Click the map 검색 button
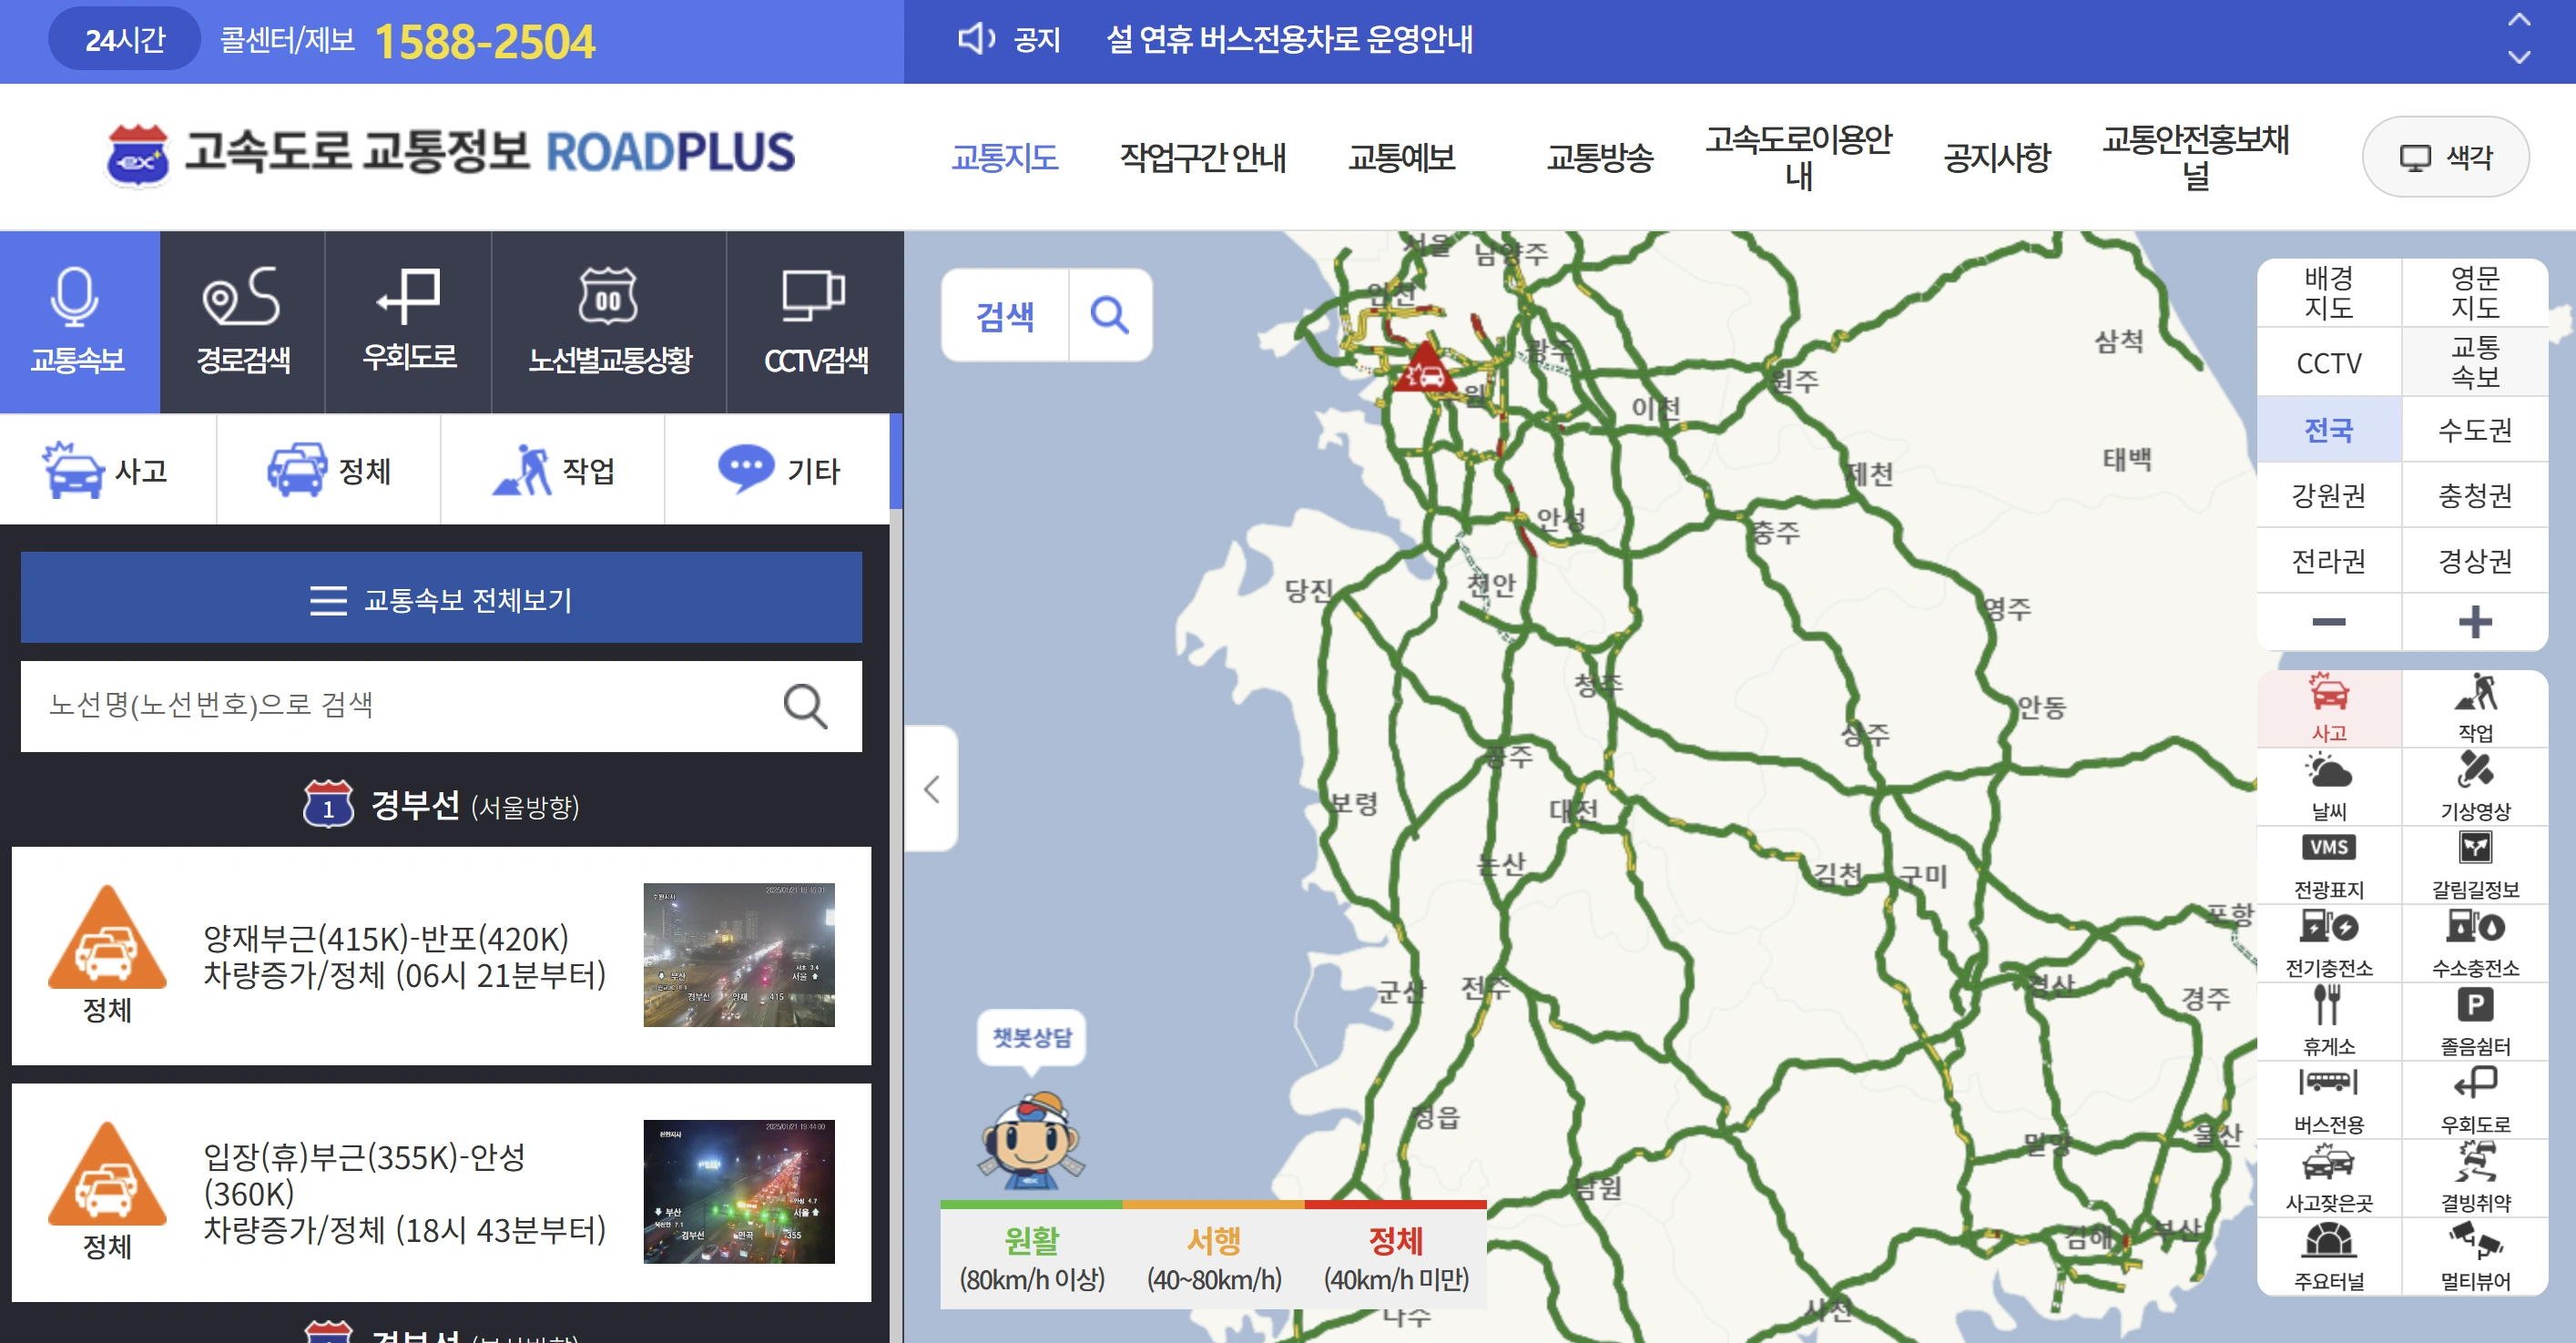The image size is (2576, 1343). pos(1005,316)
